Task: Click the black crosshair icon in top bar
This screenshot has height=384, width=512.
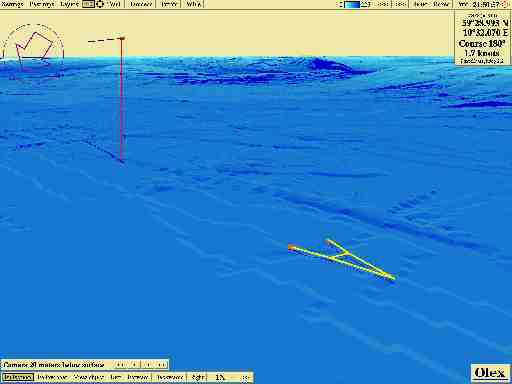Action: point(100,4)
